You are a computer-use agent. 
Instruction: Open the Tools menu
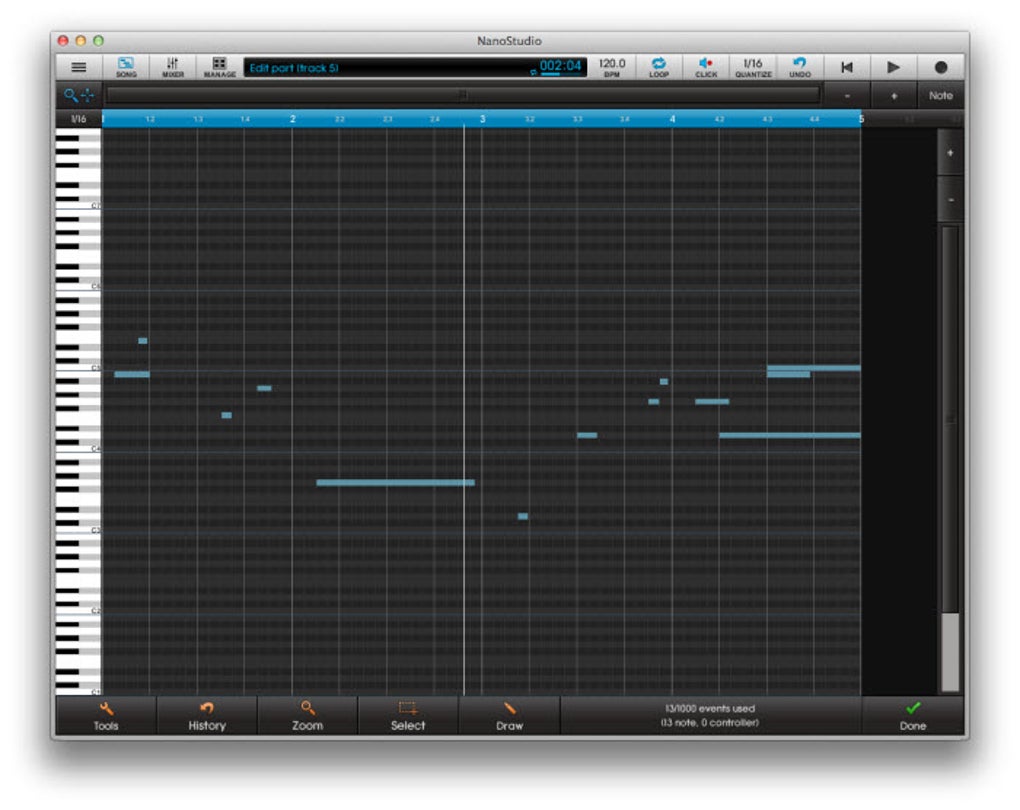click(x=106, y=716)
